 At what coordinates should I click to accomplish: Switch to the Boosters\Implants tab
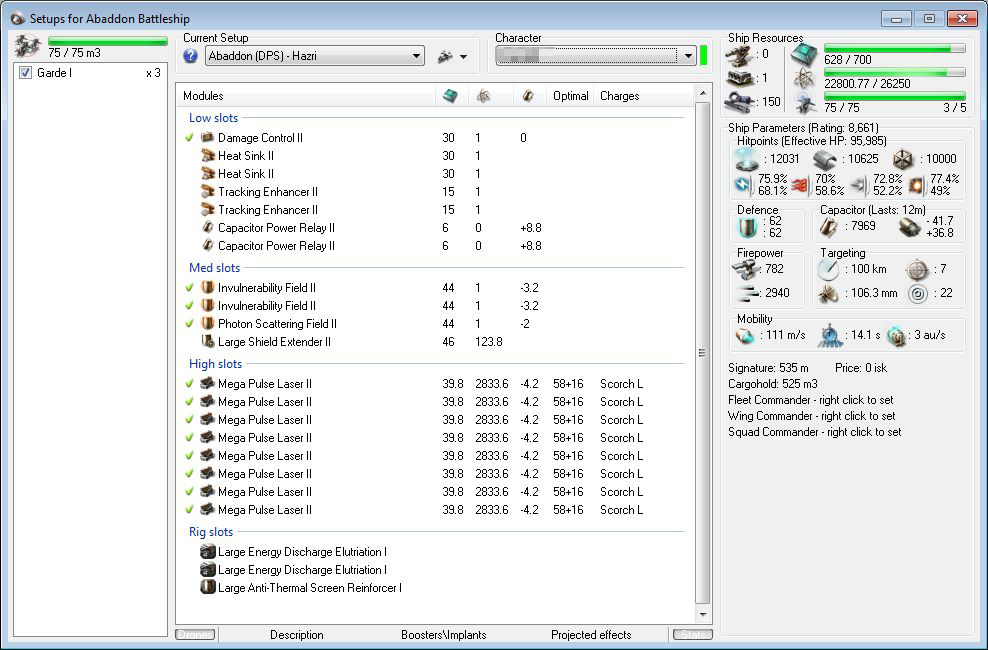pos(444,635)
